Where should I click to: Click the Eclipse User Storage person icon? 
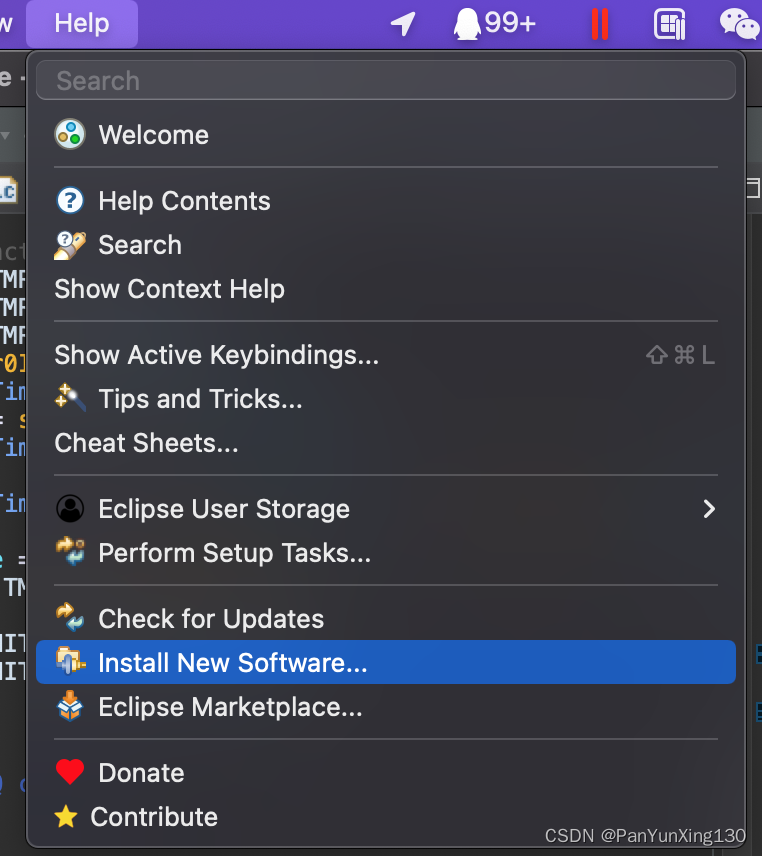69,508
